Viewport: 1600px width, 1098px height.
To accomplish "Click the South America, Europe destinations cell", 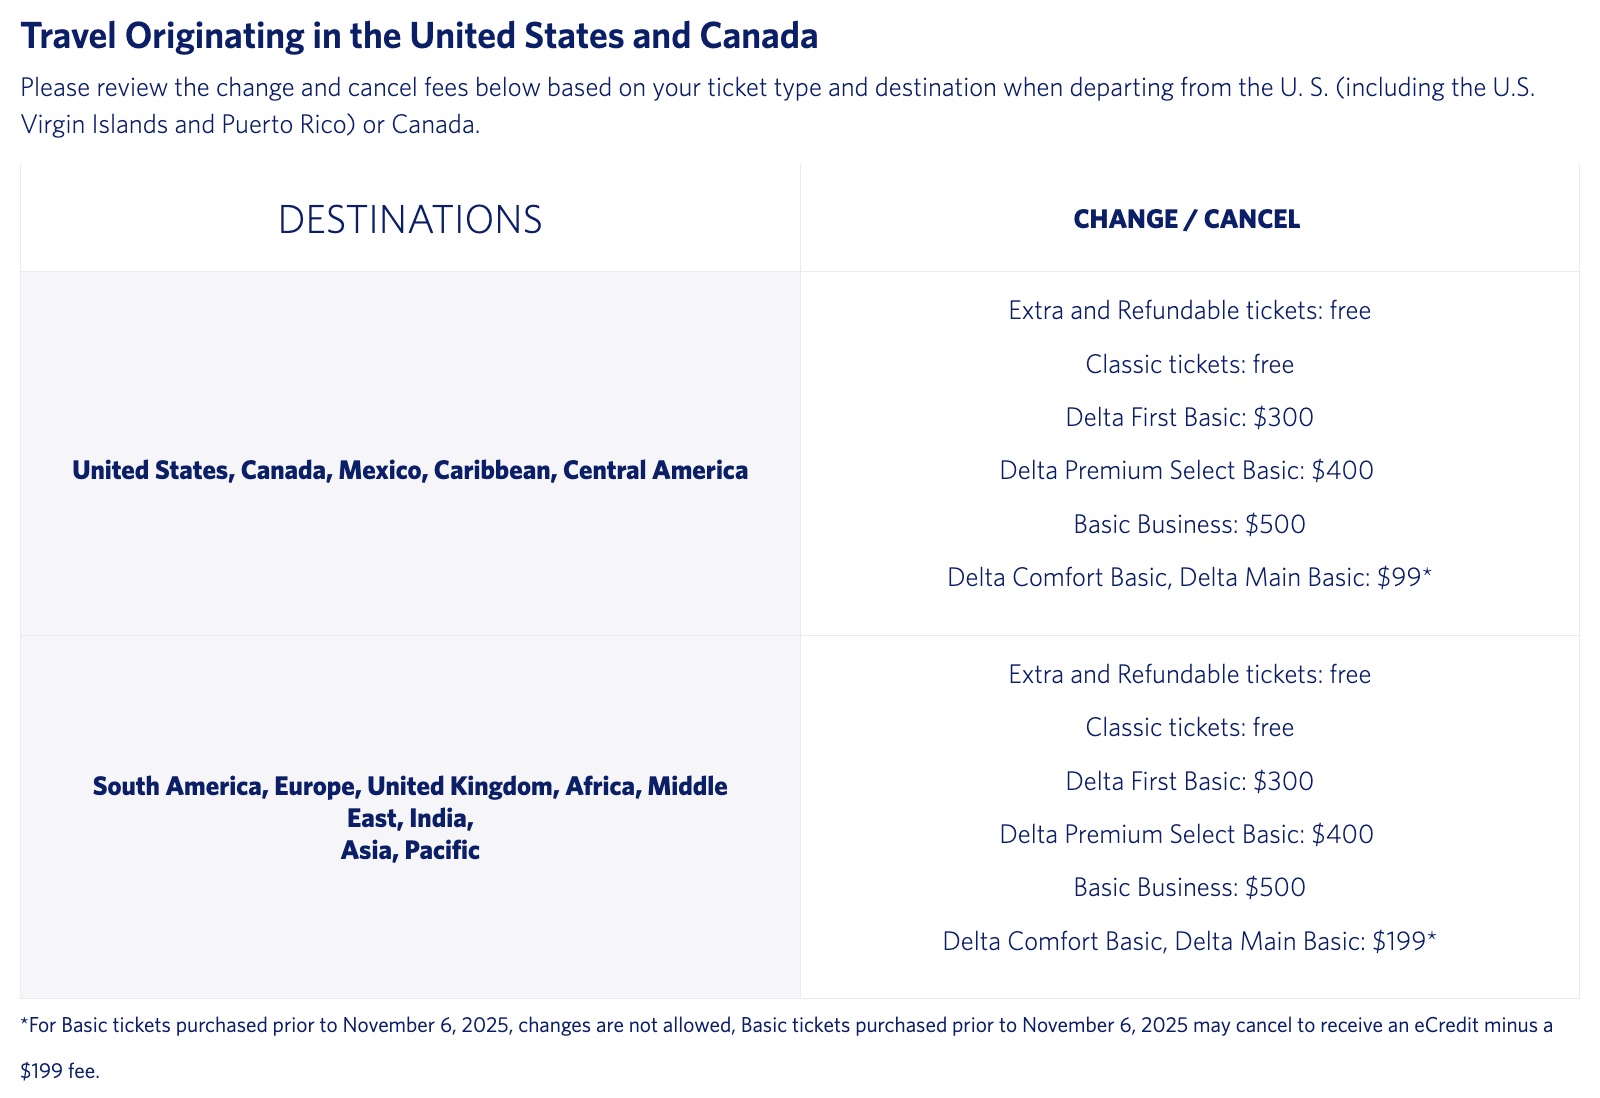I will [410, 818].
